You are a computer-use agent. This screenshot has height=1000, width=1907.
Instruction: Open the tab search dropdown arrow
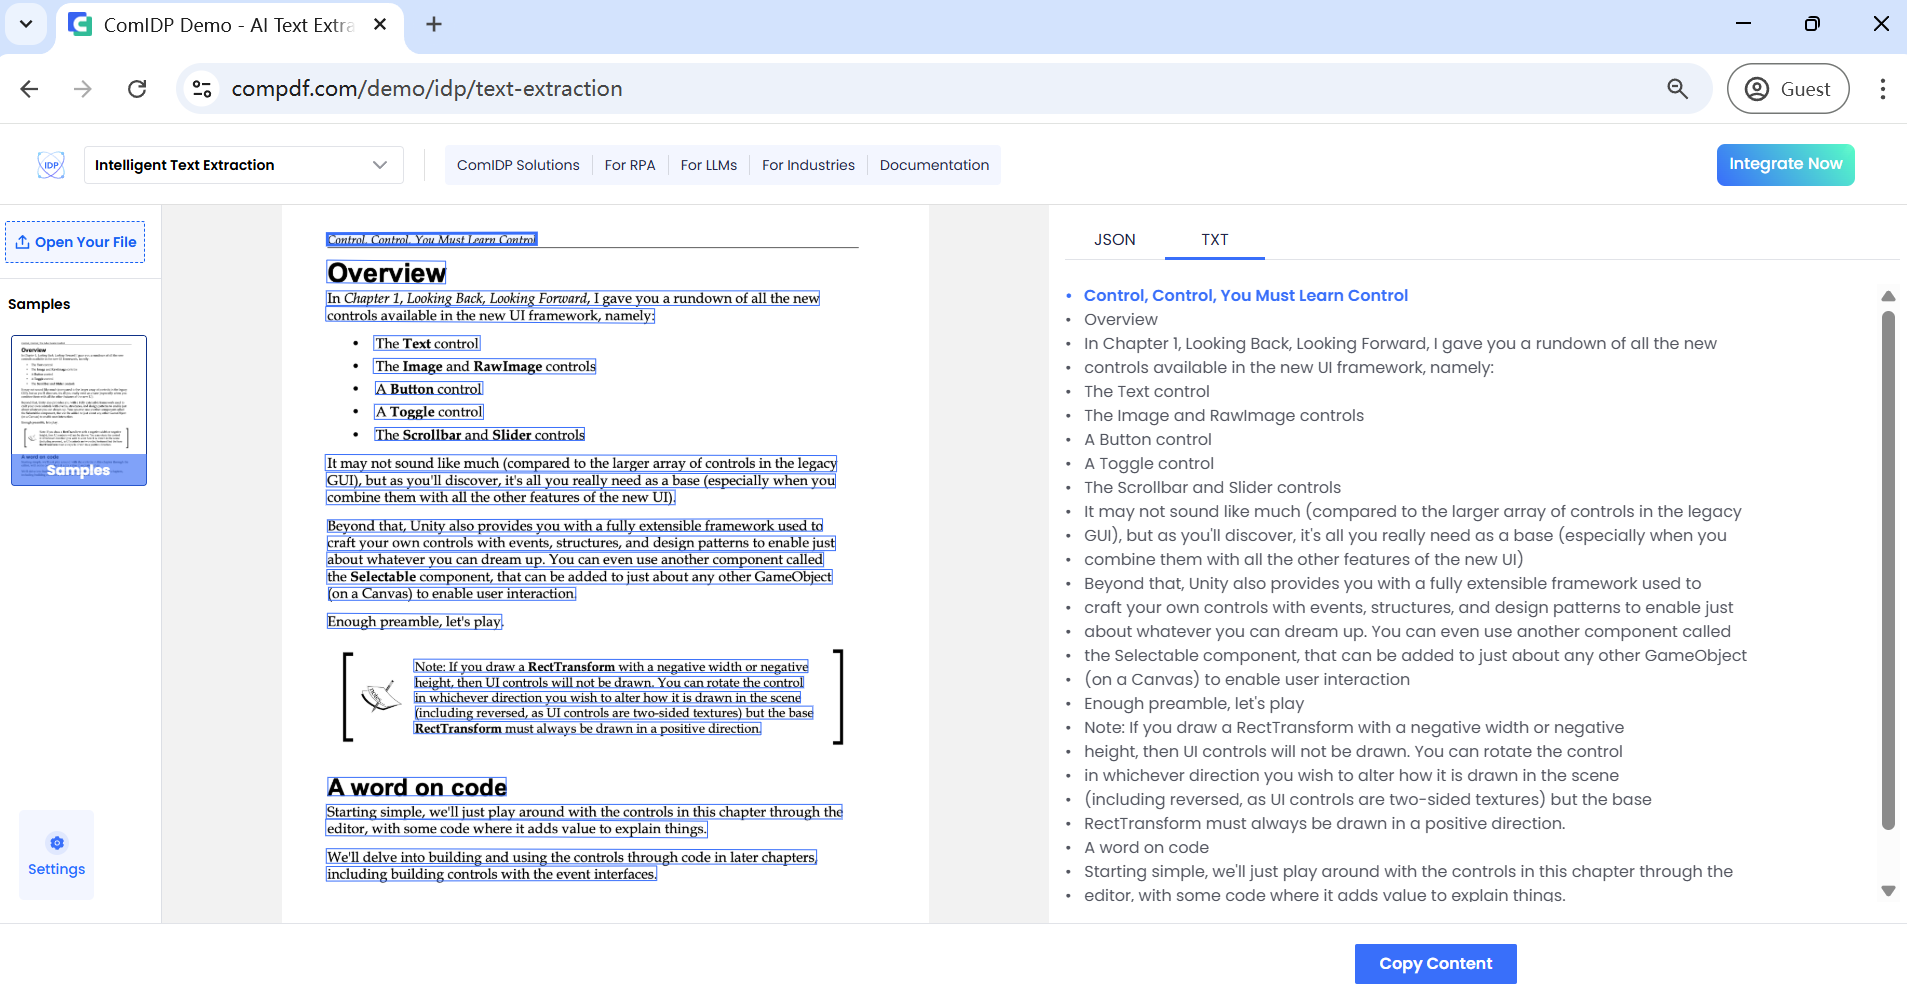pyautogui.click(x=26, y=24)
